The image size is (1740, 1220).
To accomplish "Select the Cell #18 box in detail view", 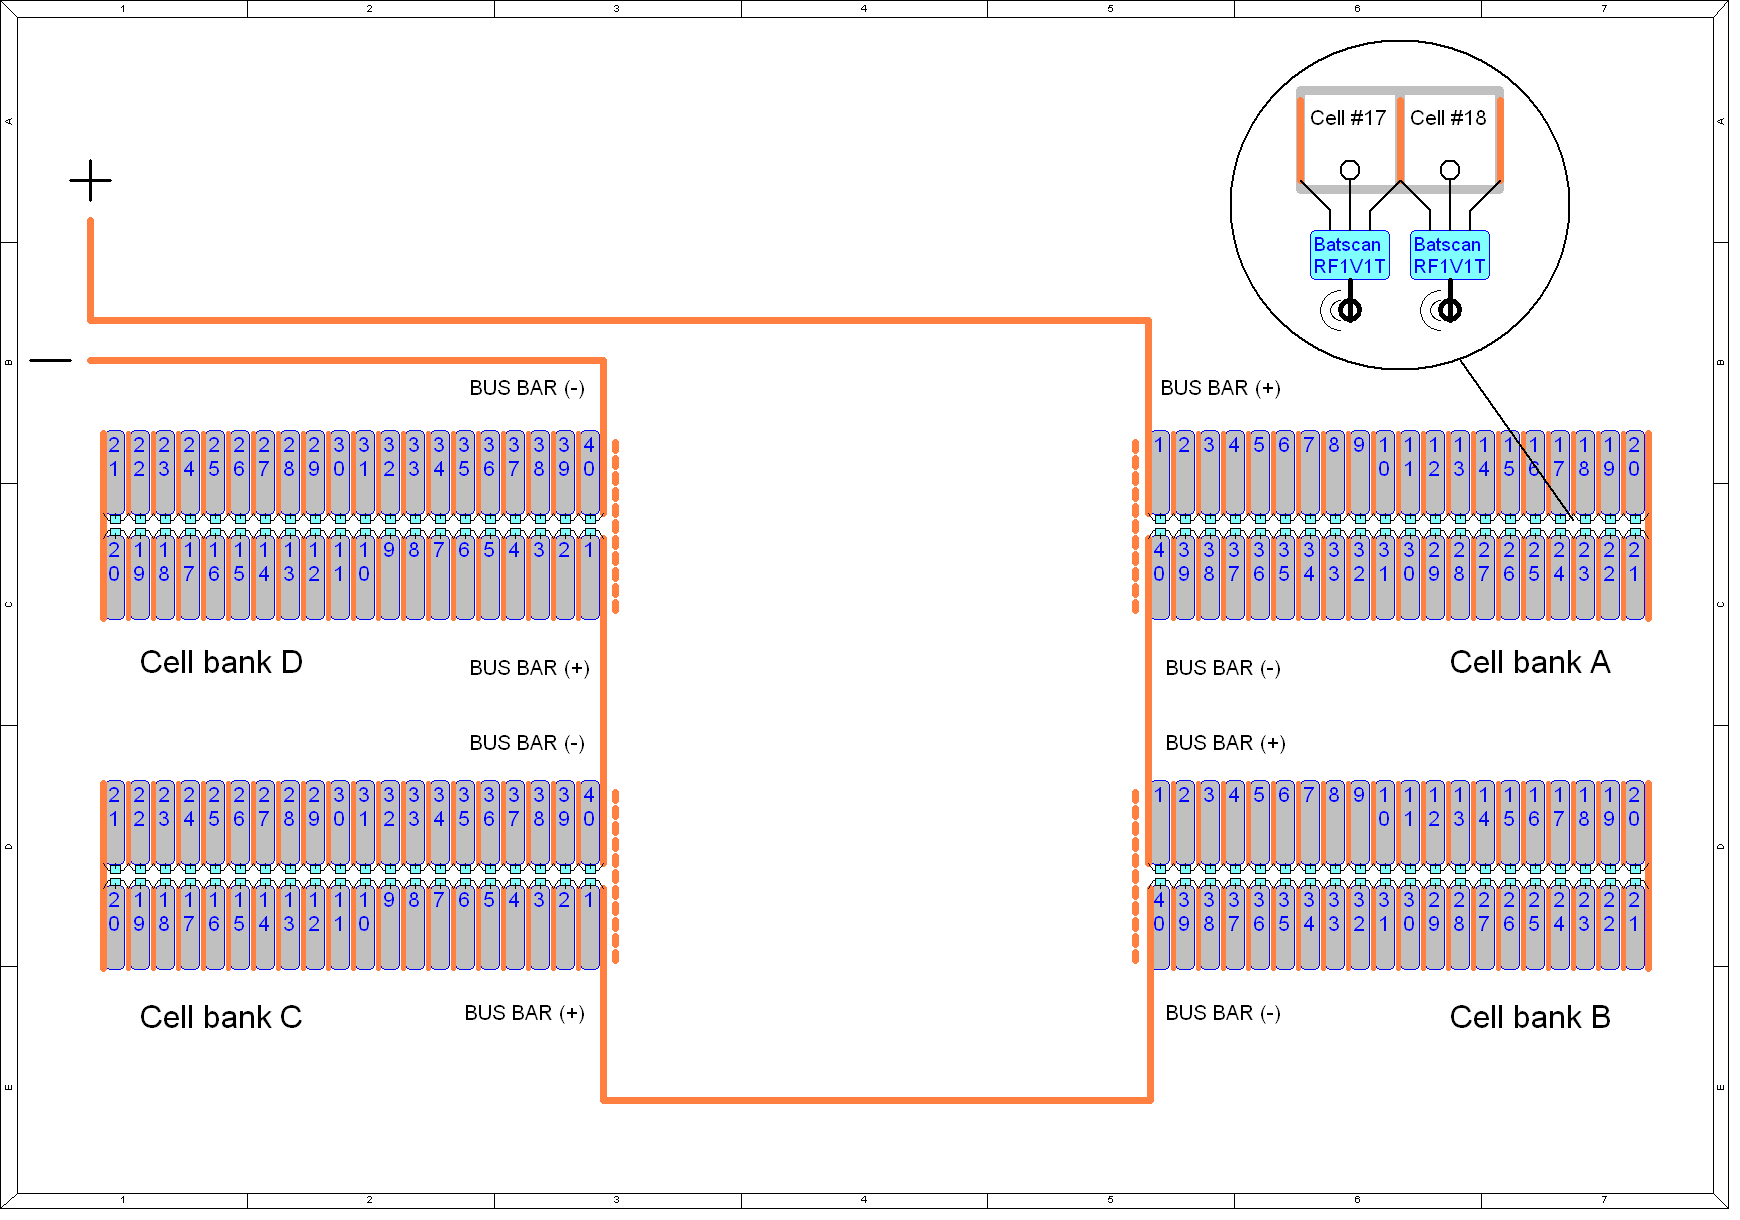I will coord(1450,139).
